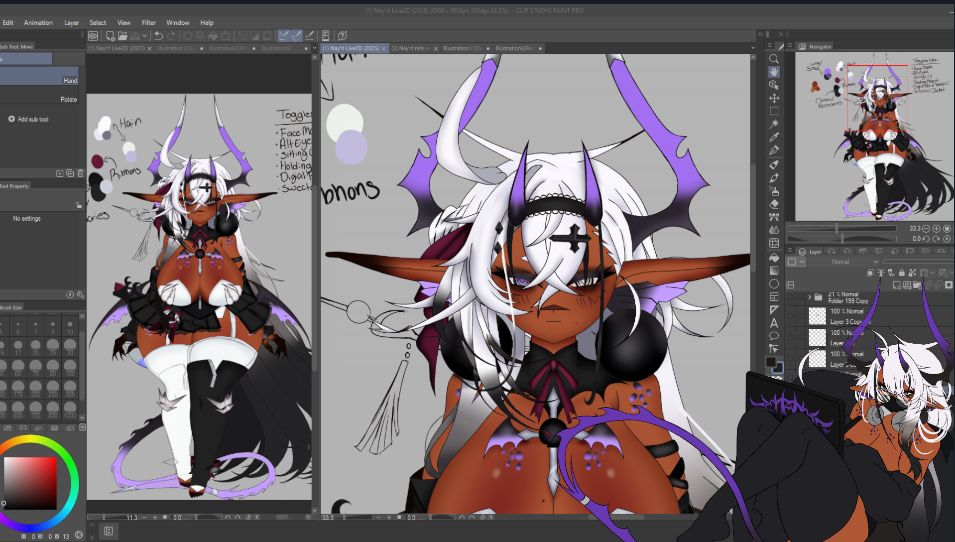Close right Nay'n Live2D (2025) tab
The height and width of the screenshot is (542, 955).
[x=384, y=48]
